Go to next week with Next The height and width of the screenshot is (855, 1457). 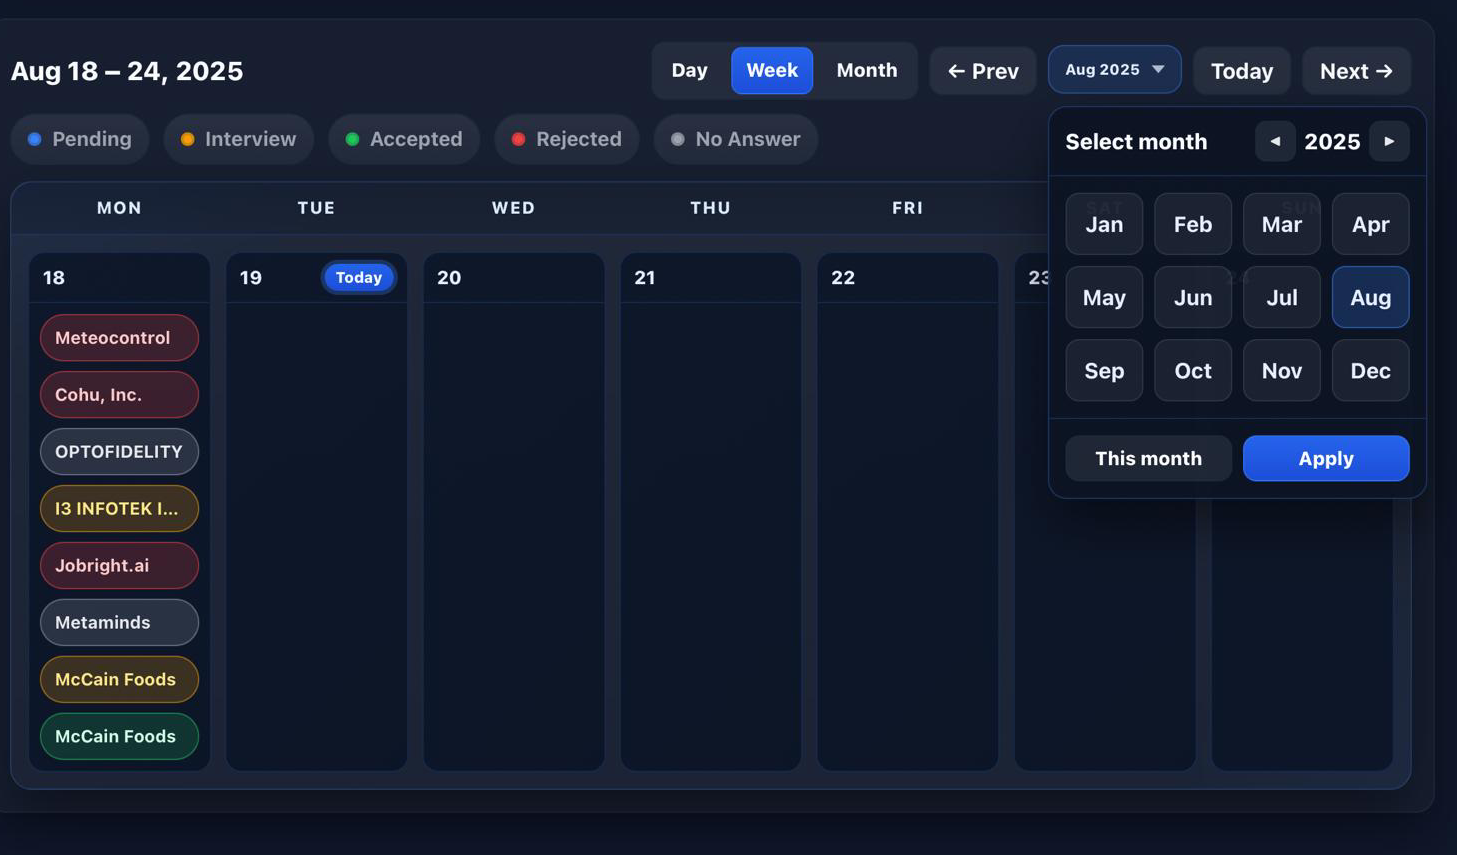pyautogui.click(x=1356, y=71)
